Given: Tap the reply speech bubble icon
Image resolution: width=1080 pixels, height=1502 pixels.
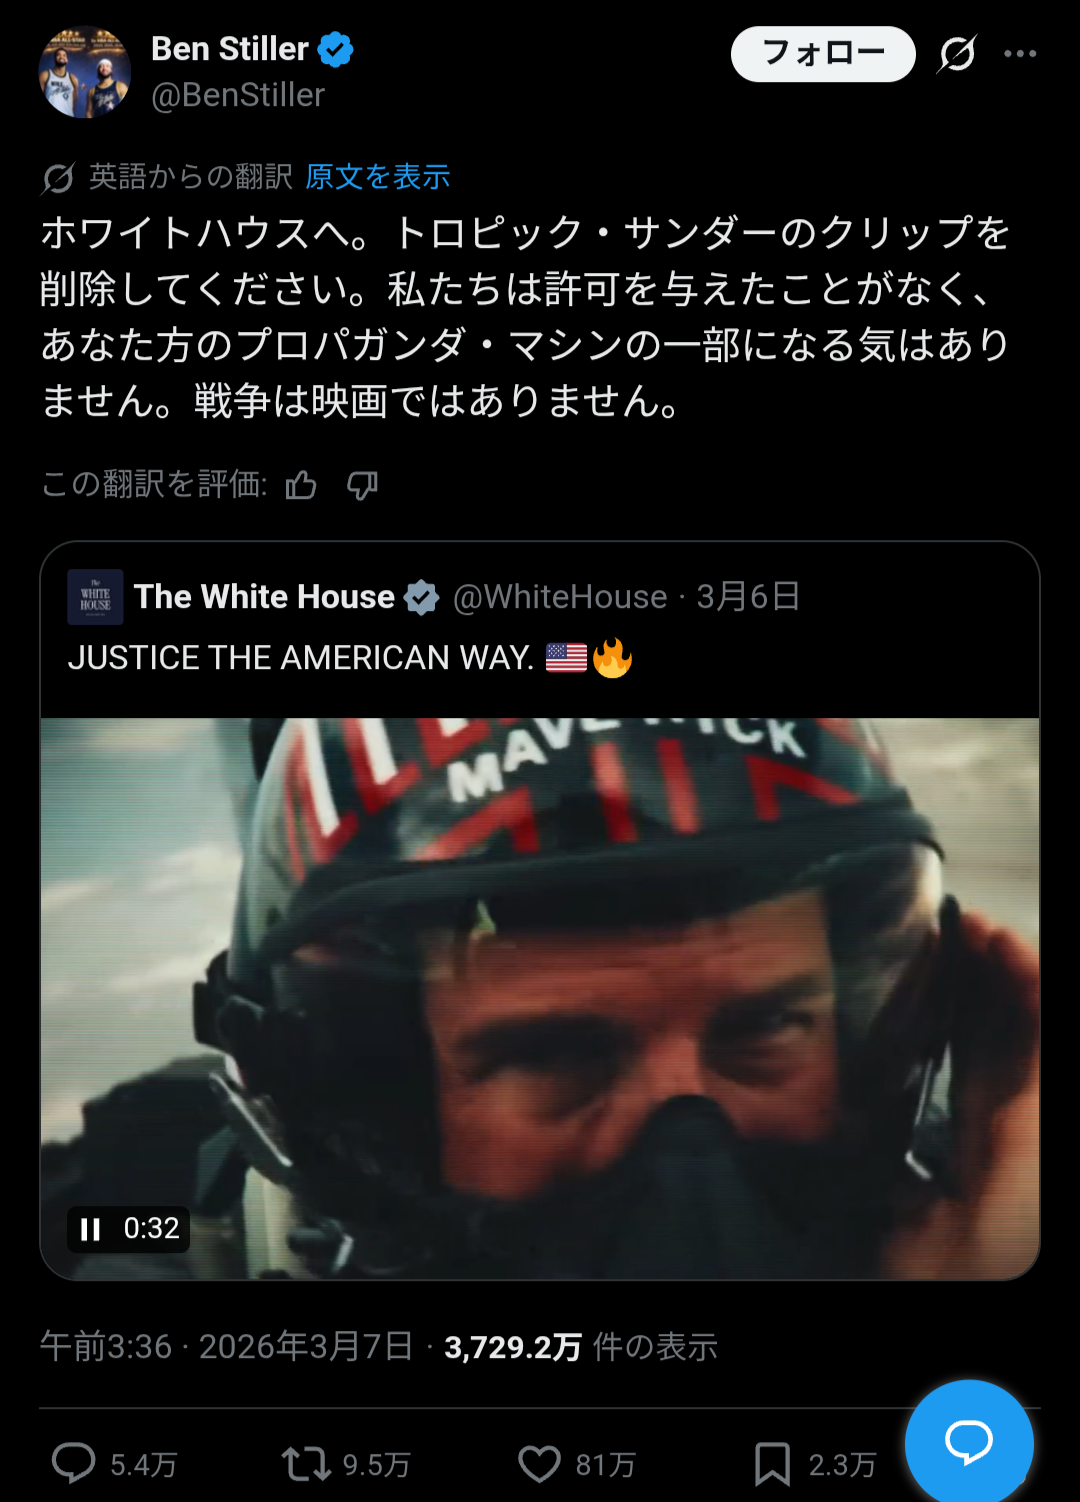Looking at the screenshot, I should tap(73, 1463).
